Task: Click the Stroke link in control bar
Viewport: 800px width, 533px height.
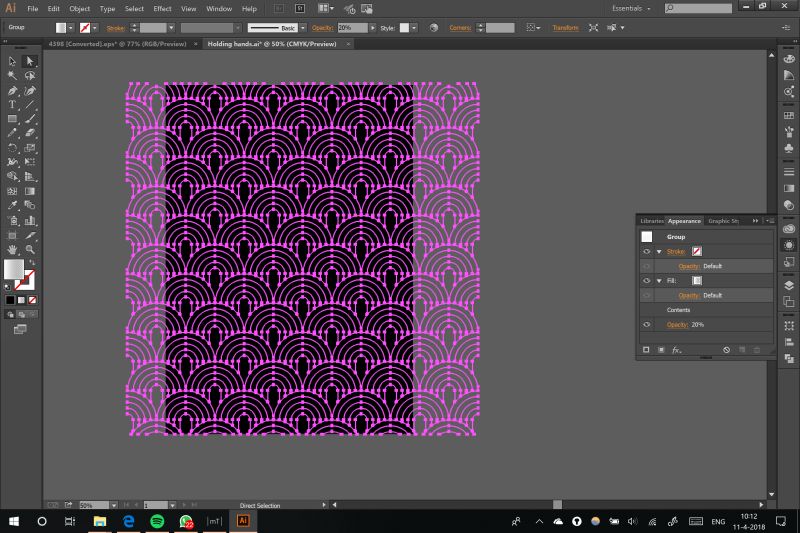Action: (x=115, y=28)
